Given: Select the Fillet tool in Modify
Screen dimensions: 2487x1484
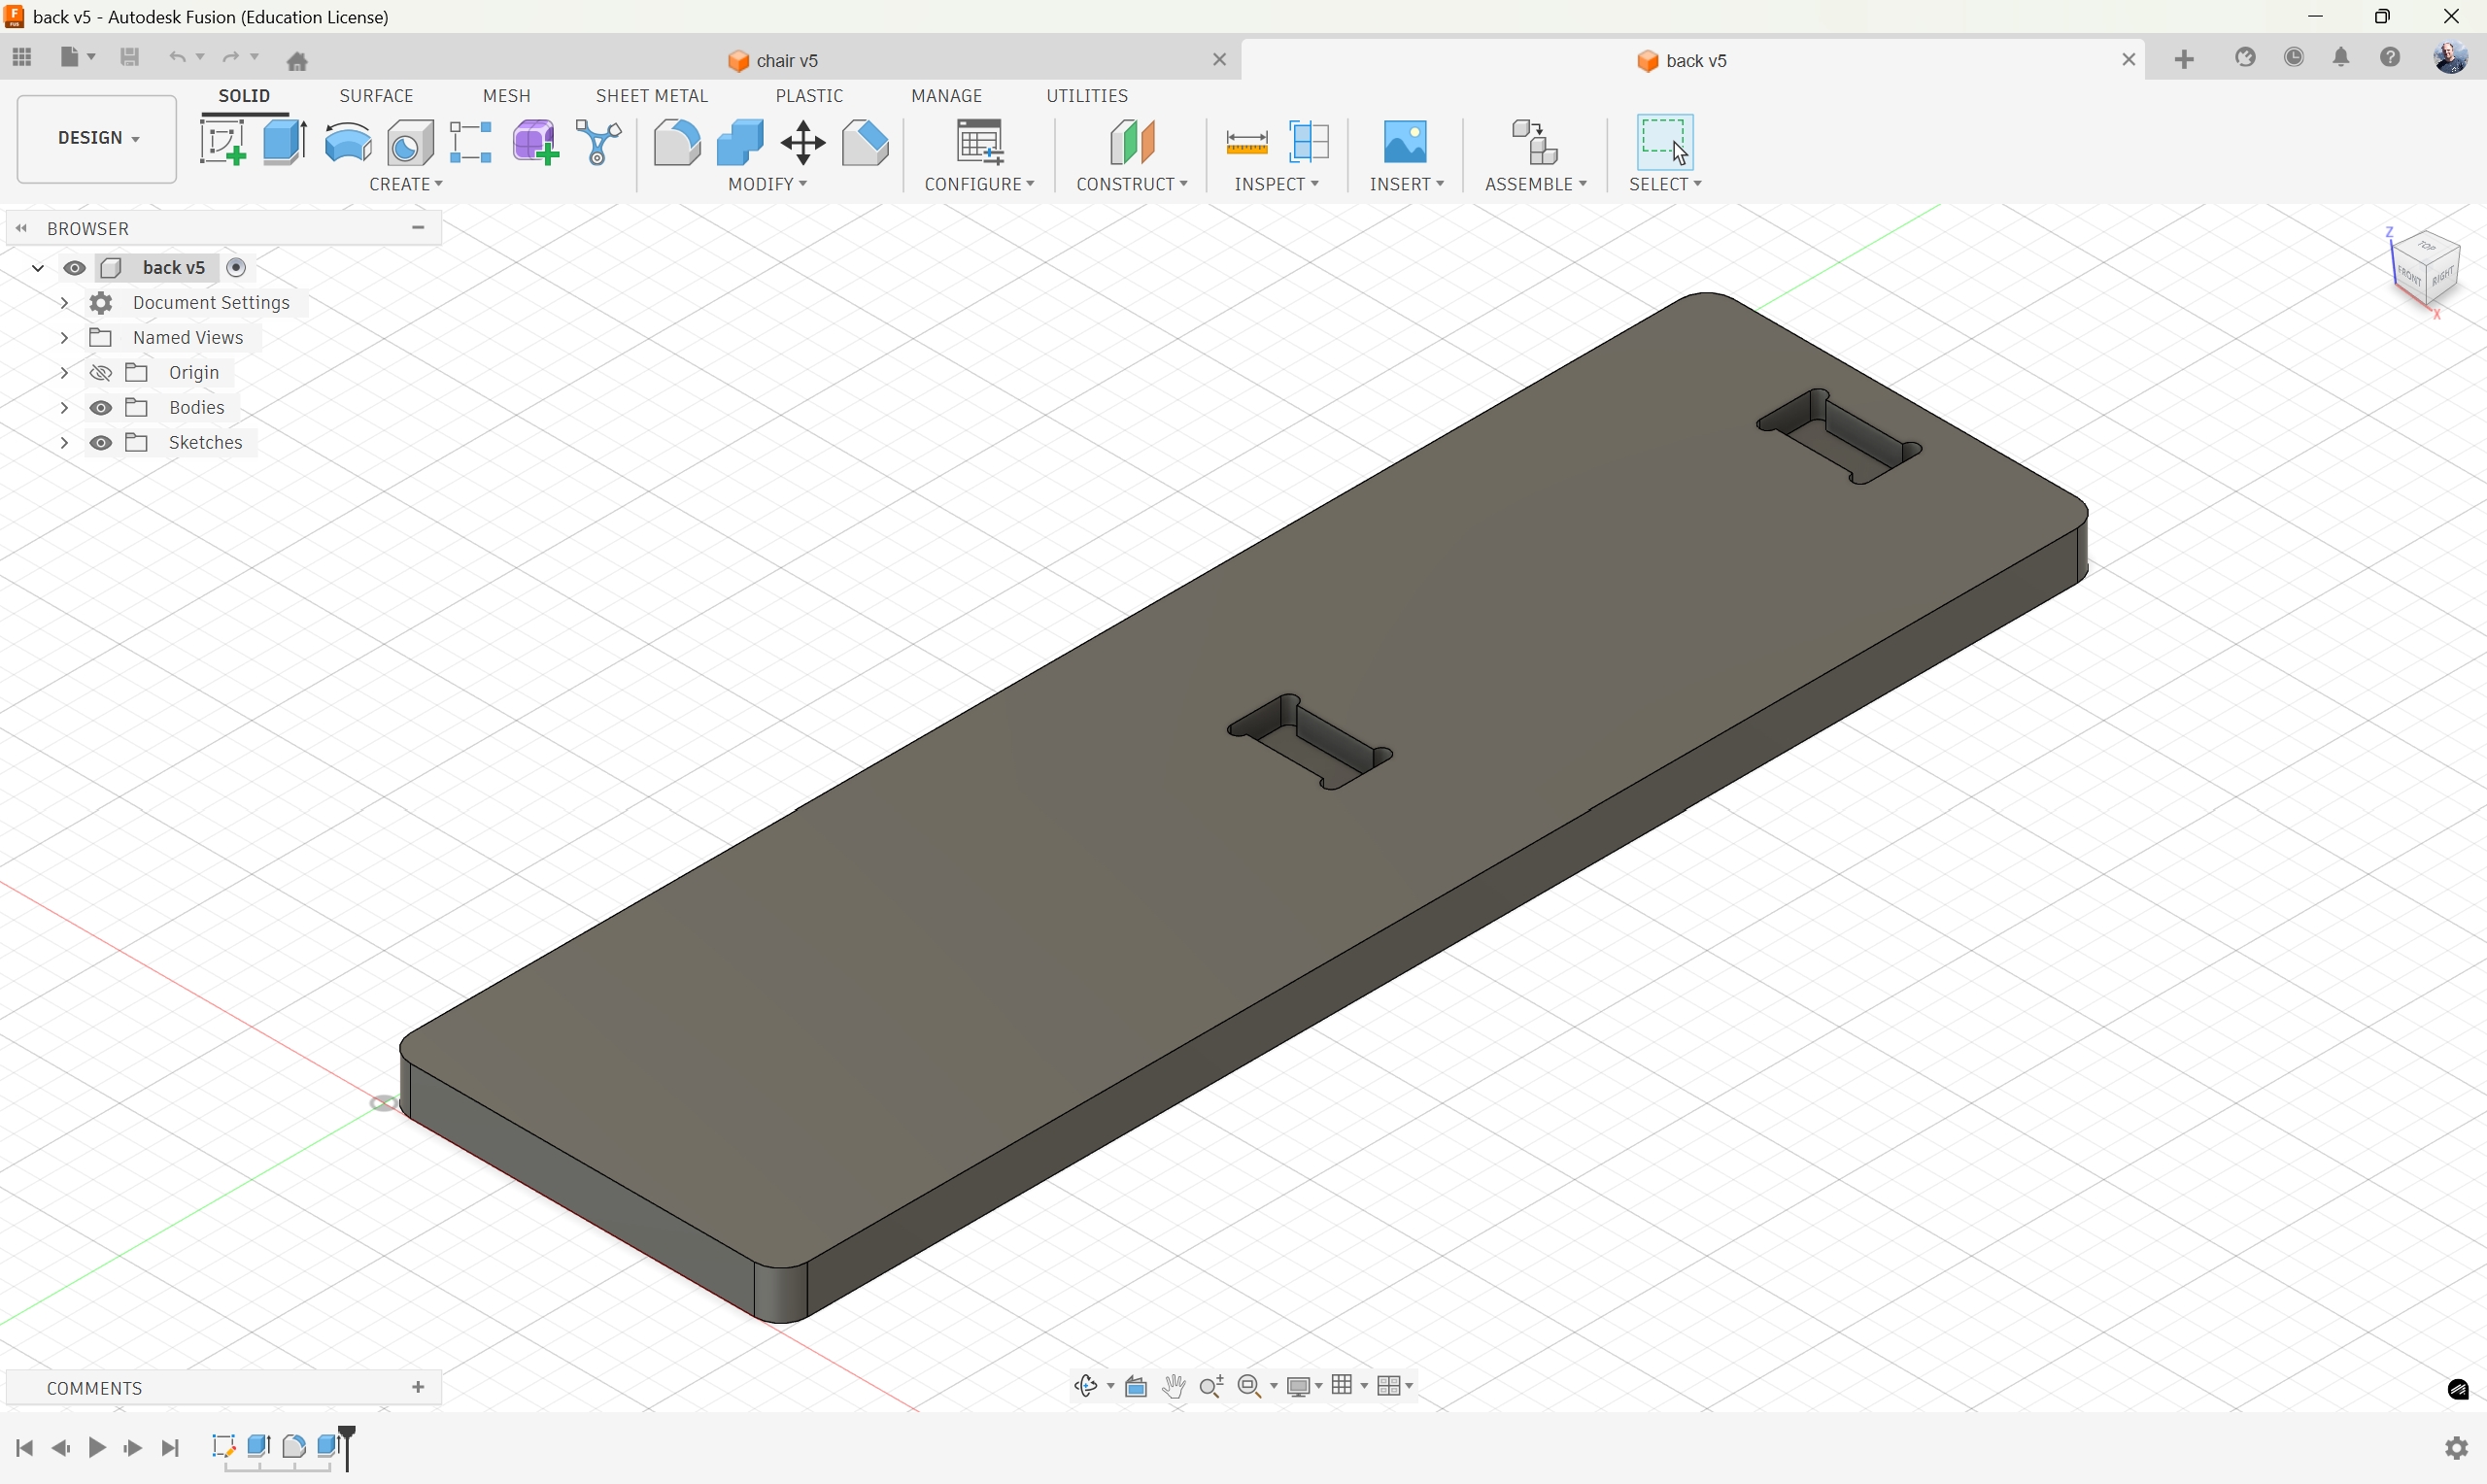Looking at the screenshot, I should tap(677, 142).
